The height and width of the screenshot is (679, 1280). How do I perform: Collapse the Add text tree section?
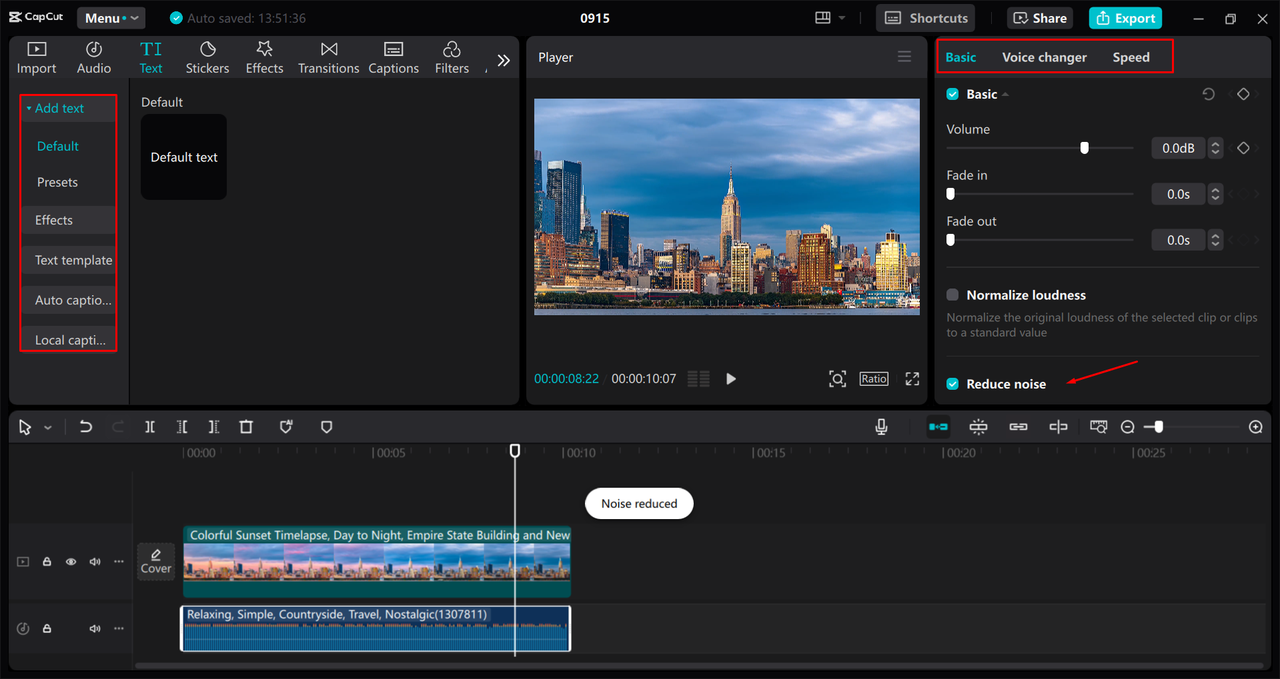pyautogui.click(x=29, y=108)
